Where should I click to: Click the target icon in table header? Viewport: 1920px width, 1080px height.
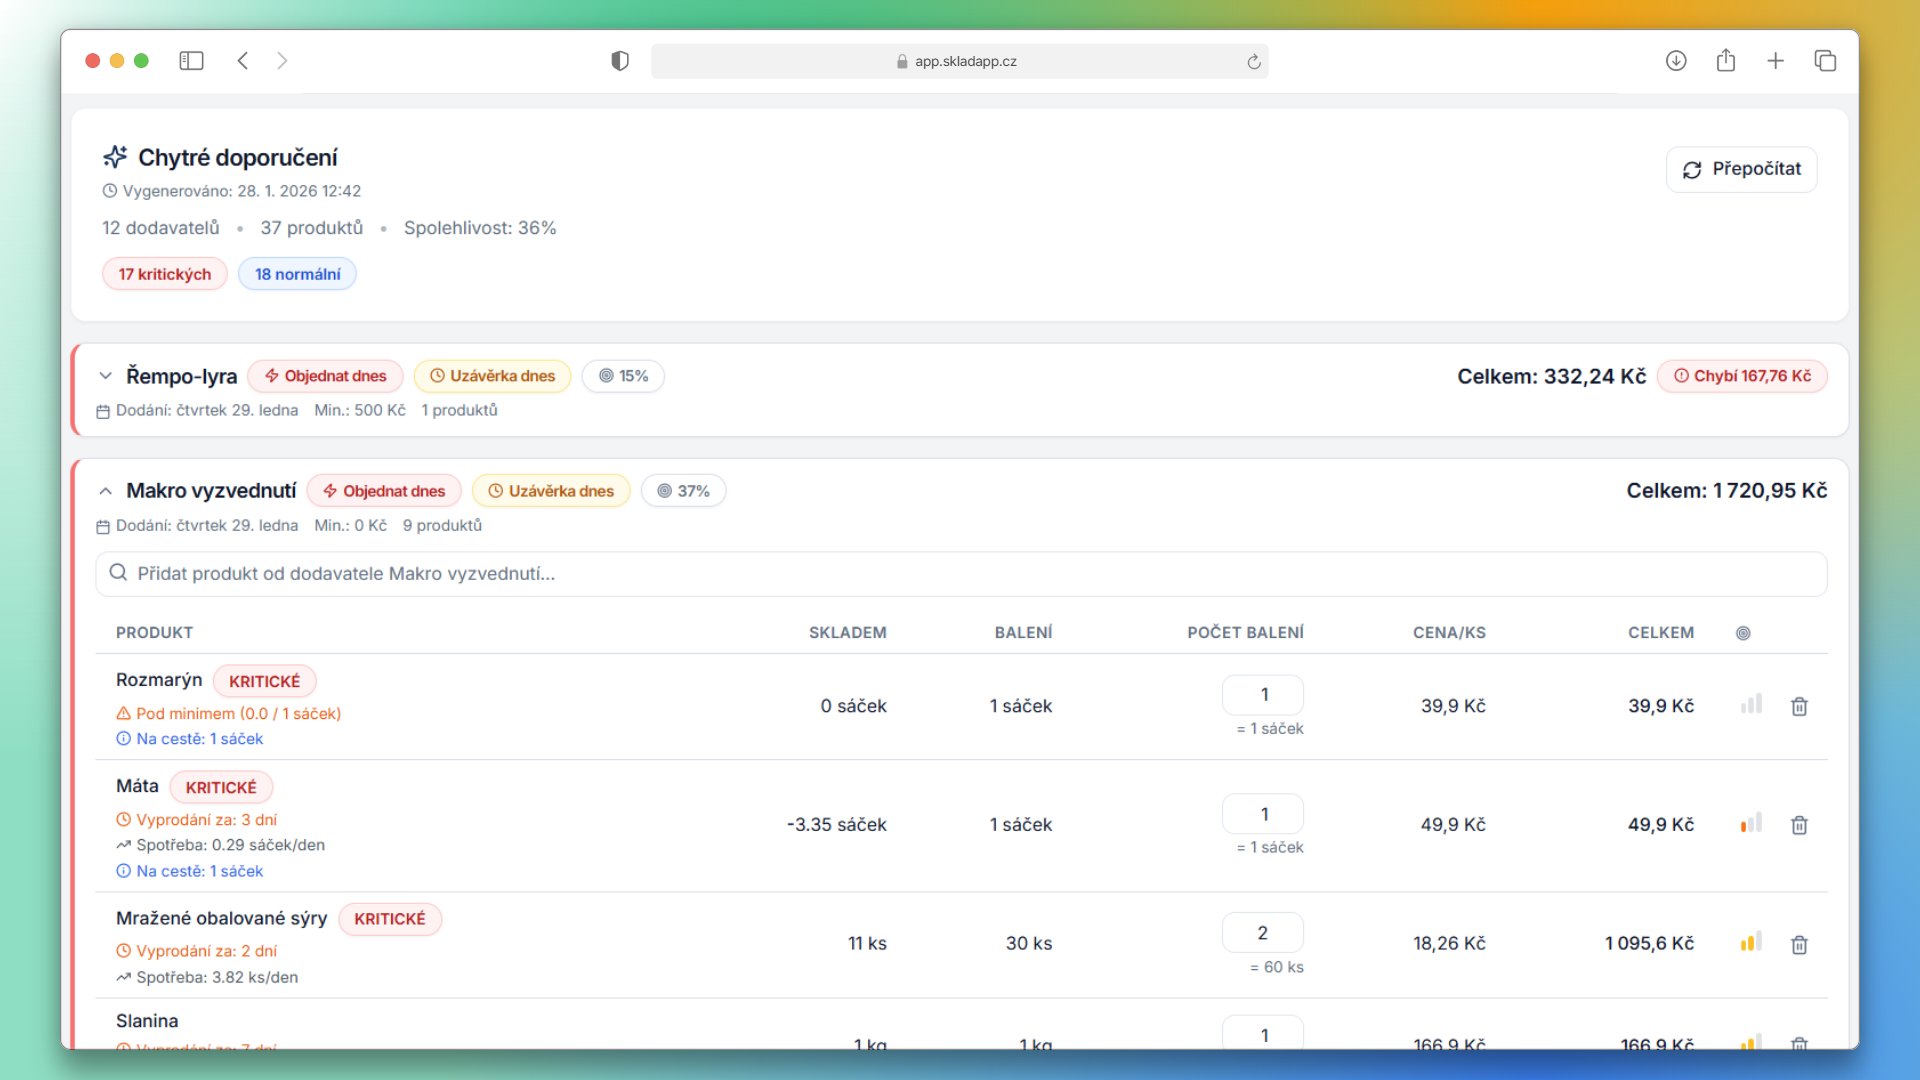coord(1743,633)
